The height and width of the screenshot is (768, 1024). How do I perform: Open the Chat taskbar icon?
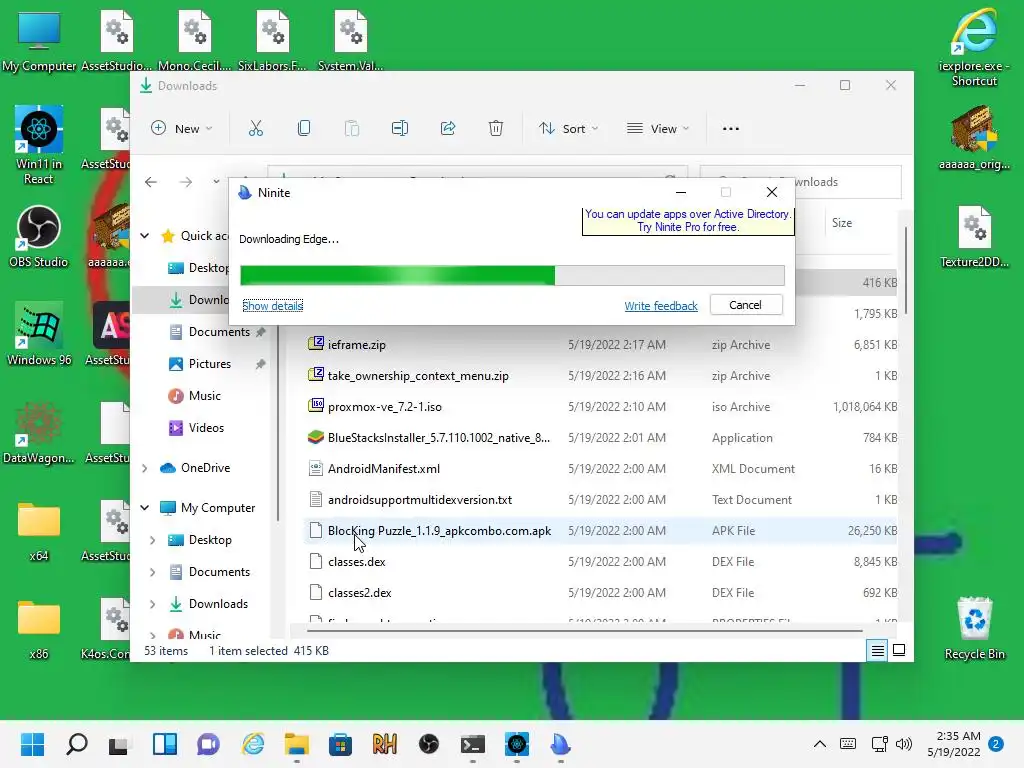tap(208, 744)
